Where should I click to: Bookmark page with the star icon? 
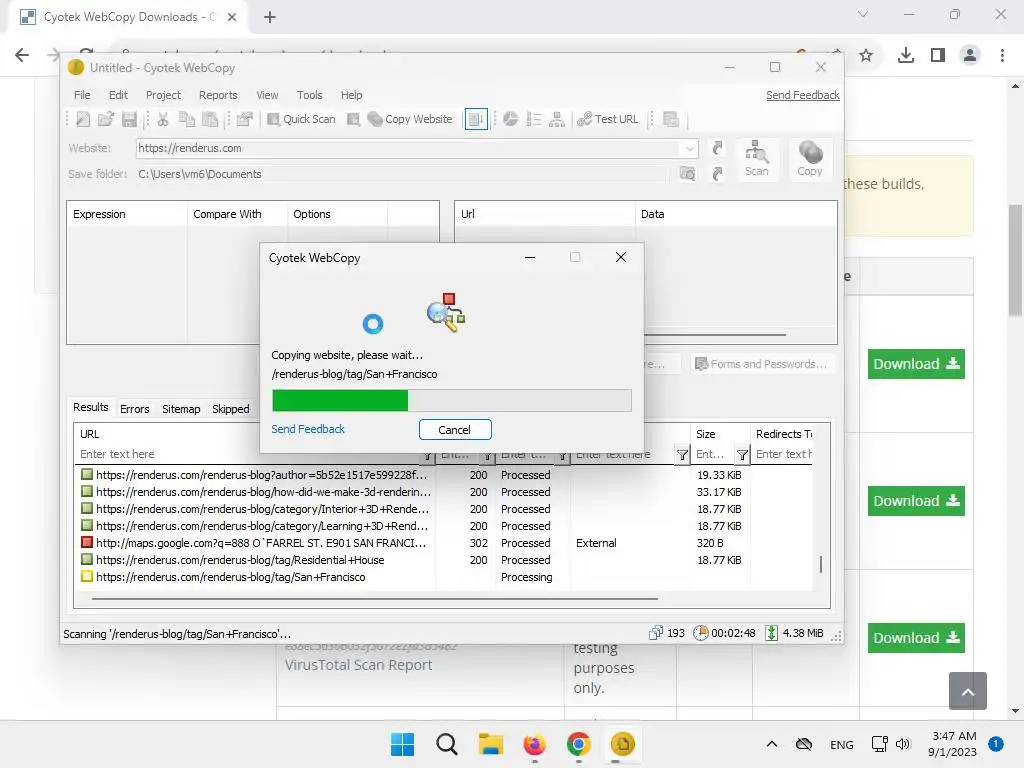click(x=866, y=56)
